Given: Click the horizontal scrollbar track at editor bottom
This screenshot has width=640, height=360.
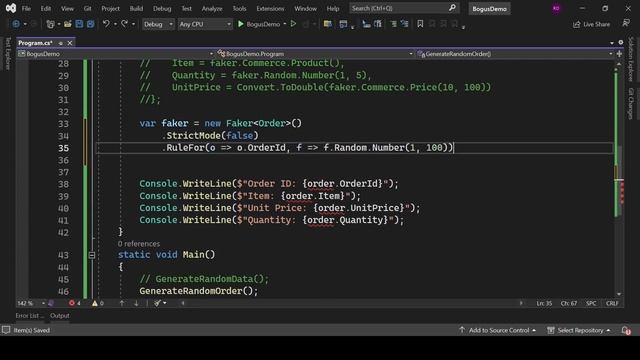Looking at the screenshot, I should [351, 303].
